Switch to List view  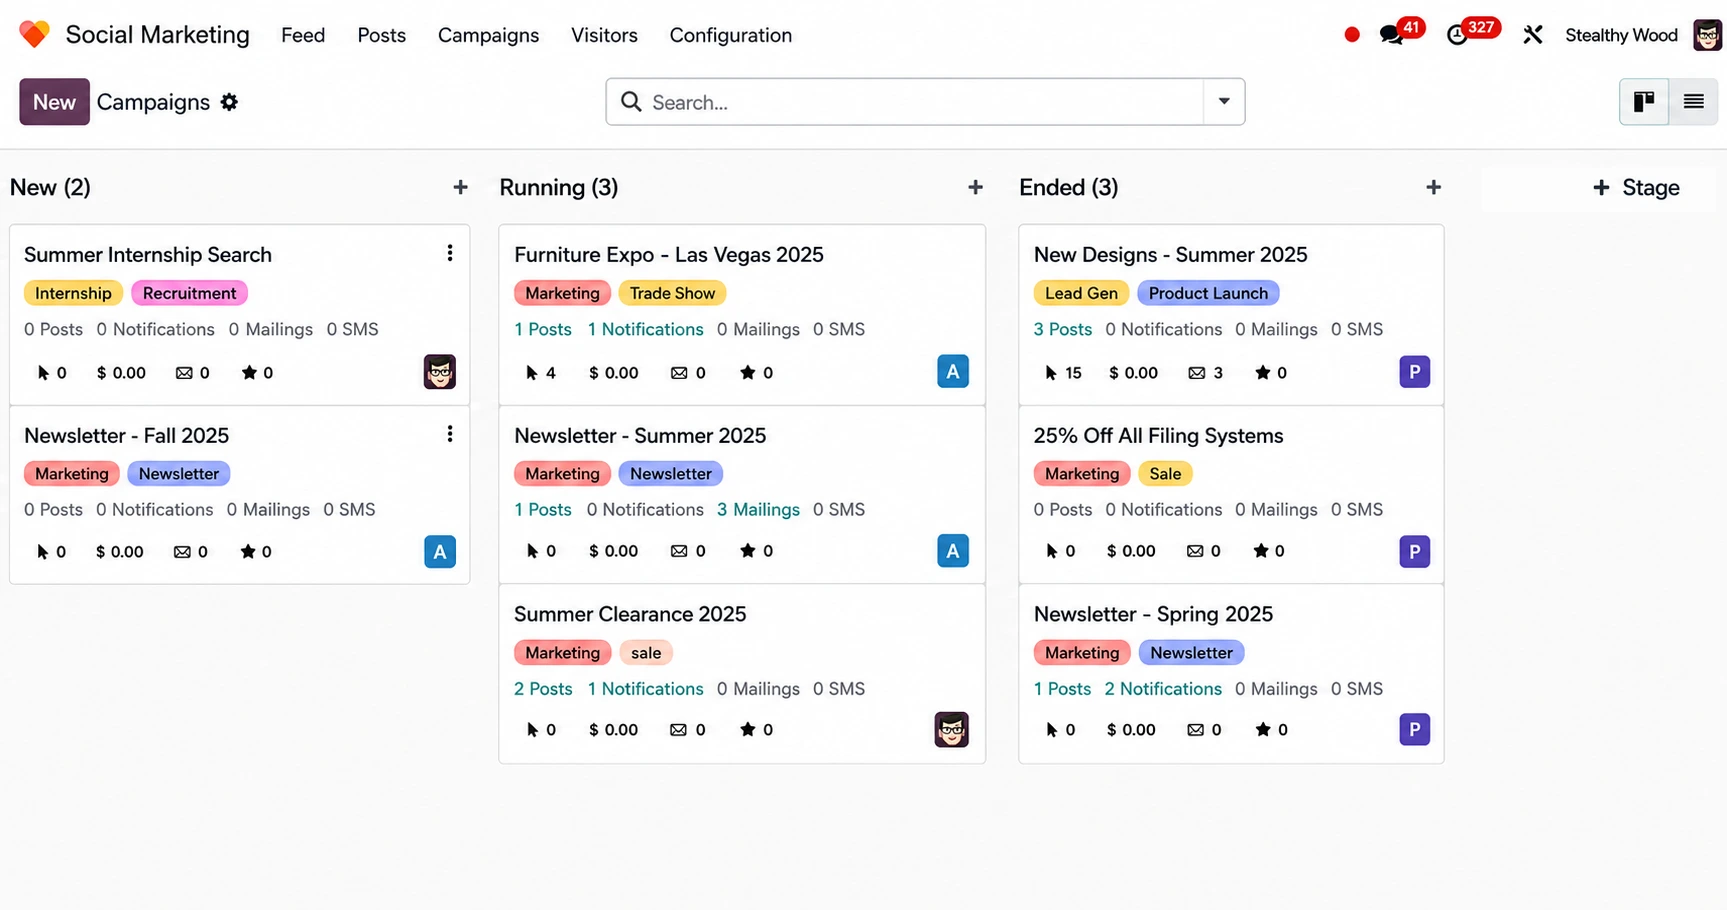1693,101
